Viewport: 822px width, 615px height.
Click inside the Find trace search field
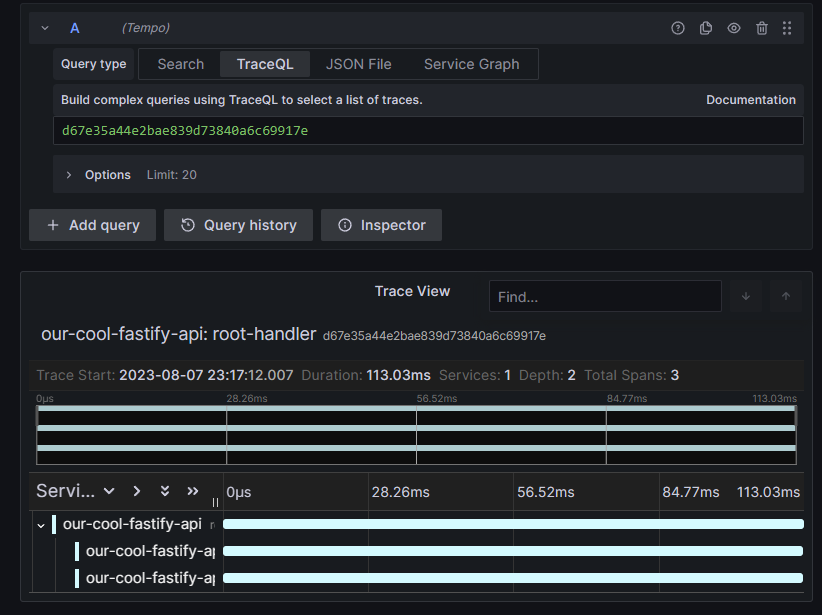(604, 296)
